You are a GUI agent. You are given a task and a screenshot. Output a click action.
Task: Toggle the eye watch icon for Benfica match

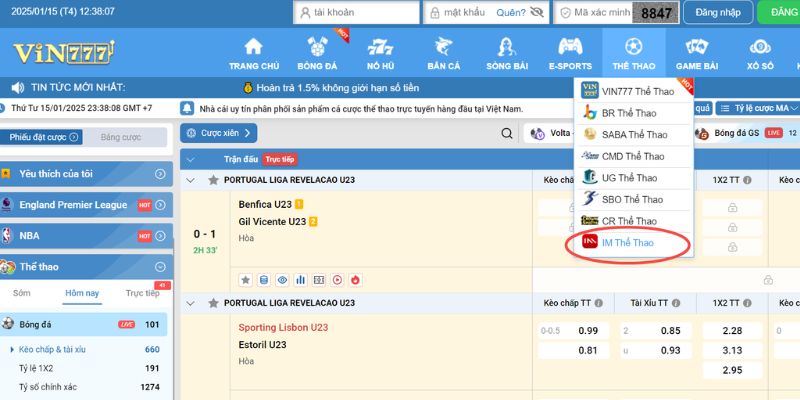(x=282, y=280)
